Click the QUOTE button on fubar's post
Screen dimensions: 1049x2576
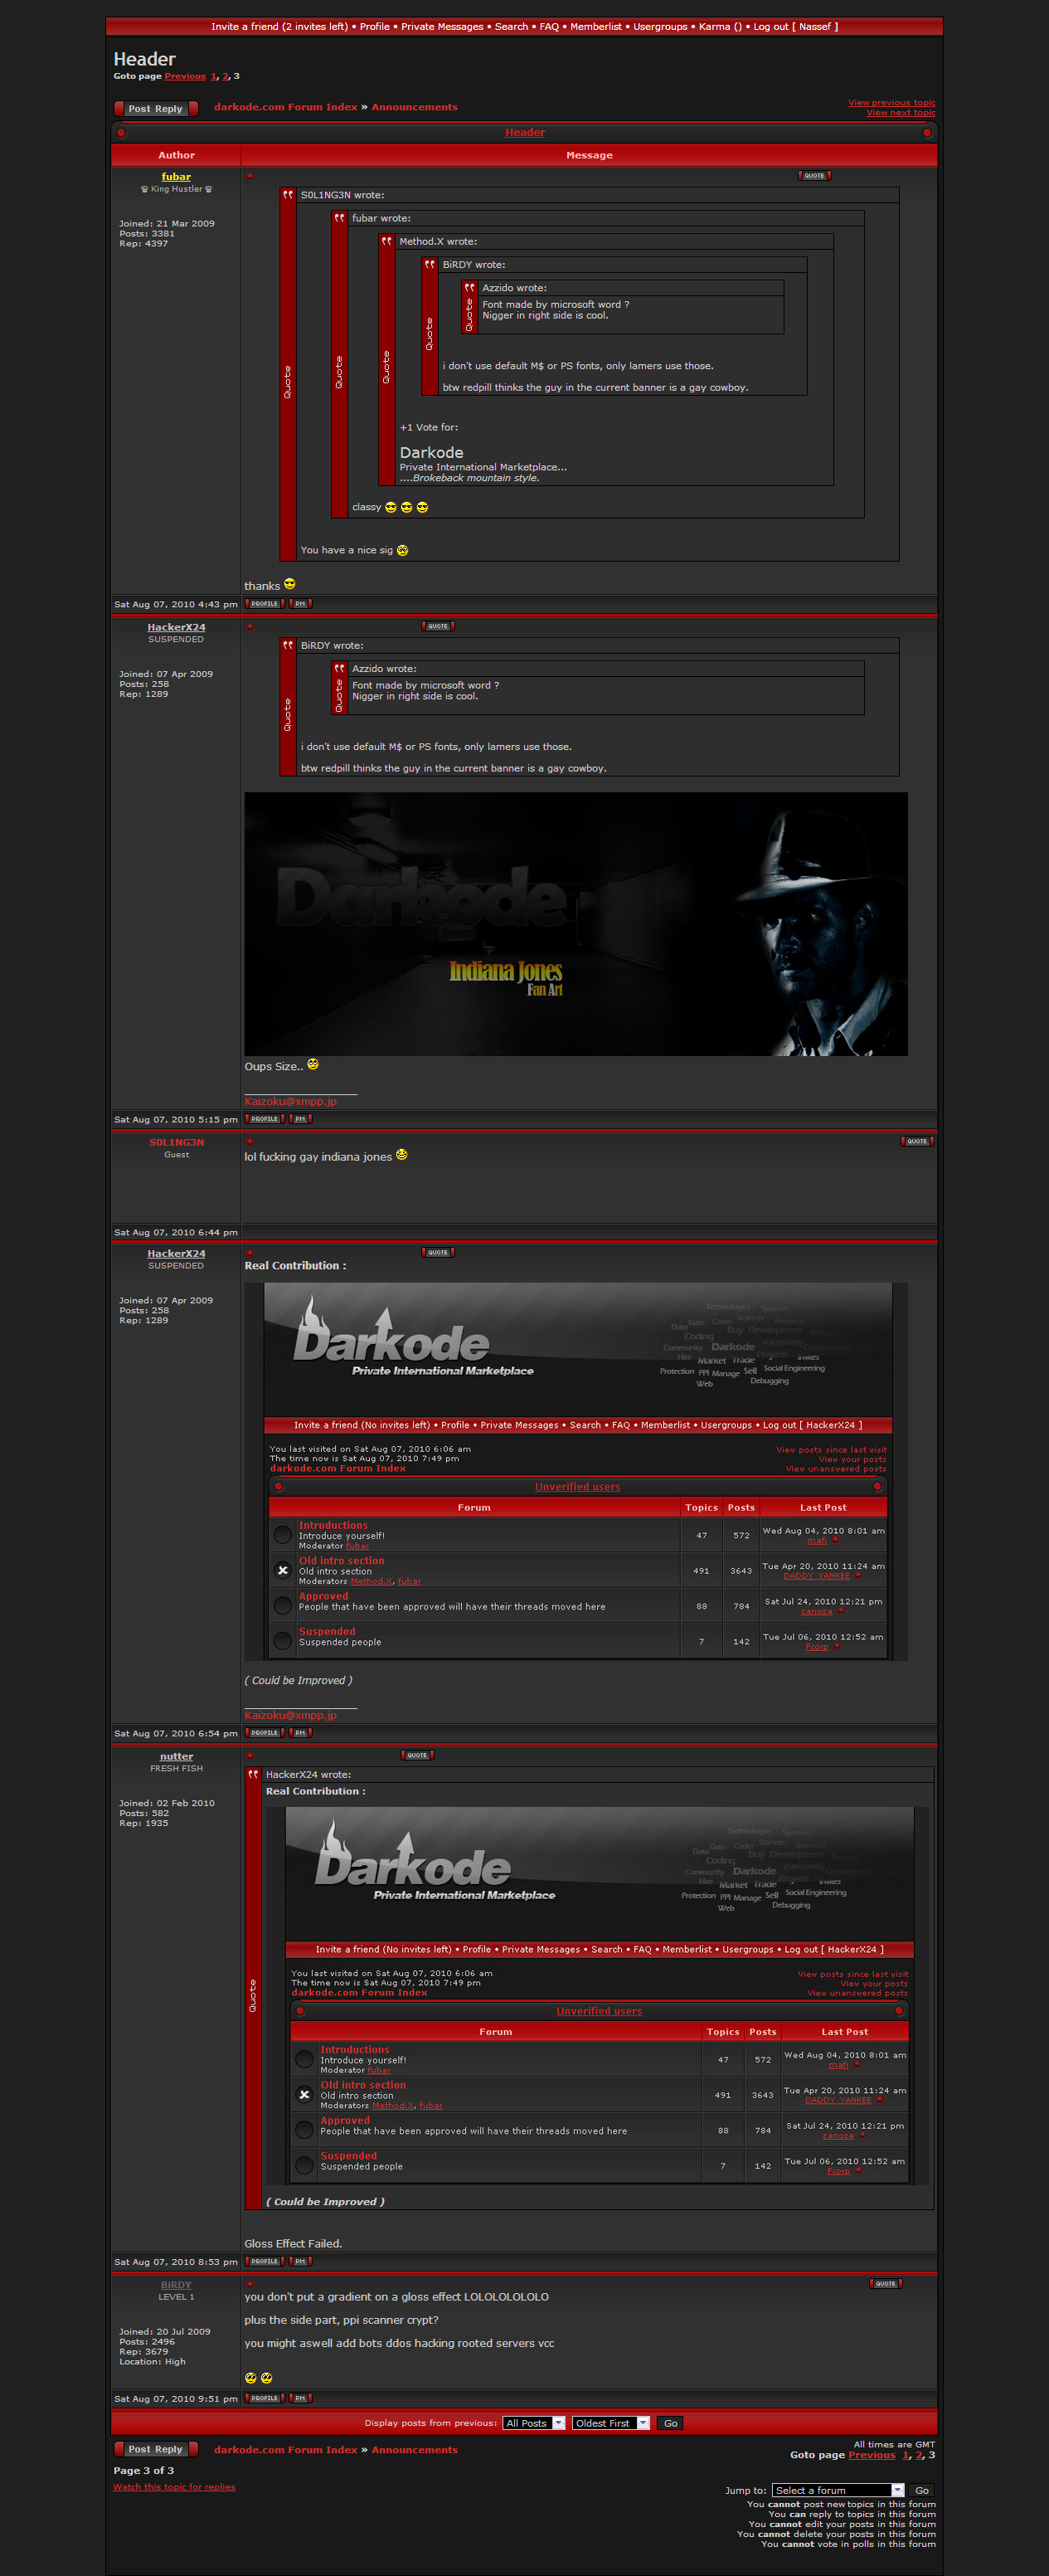(814, 176)
